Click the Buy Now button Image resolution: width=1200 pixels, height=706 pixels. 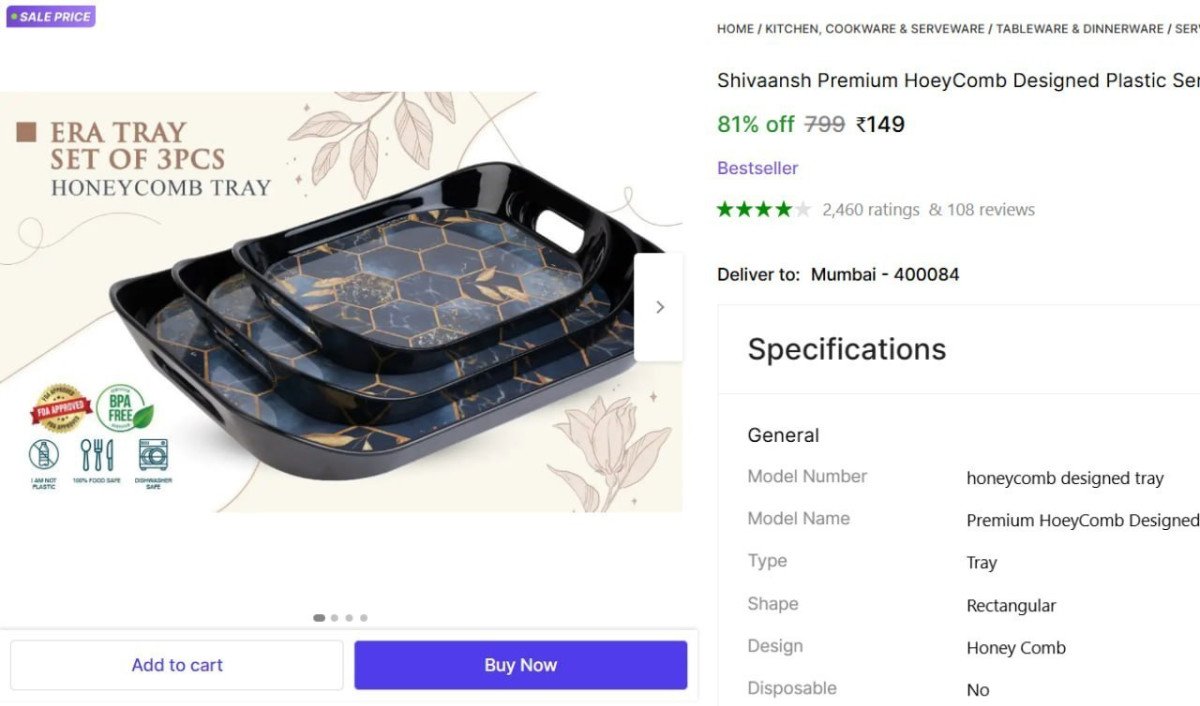coord(520,664)
